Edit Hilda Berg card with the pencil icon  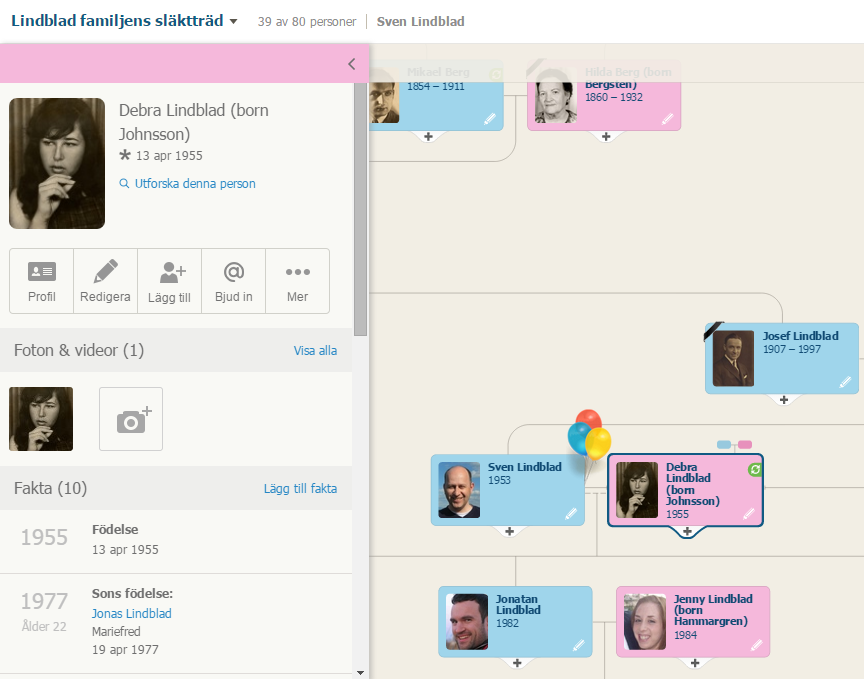coord(667,118)
